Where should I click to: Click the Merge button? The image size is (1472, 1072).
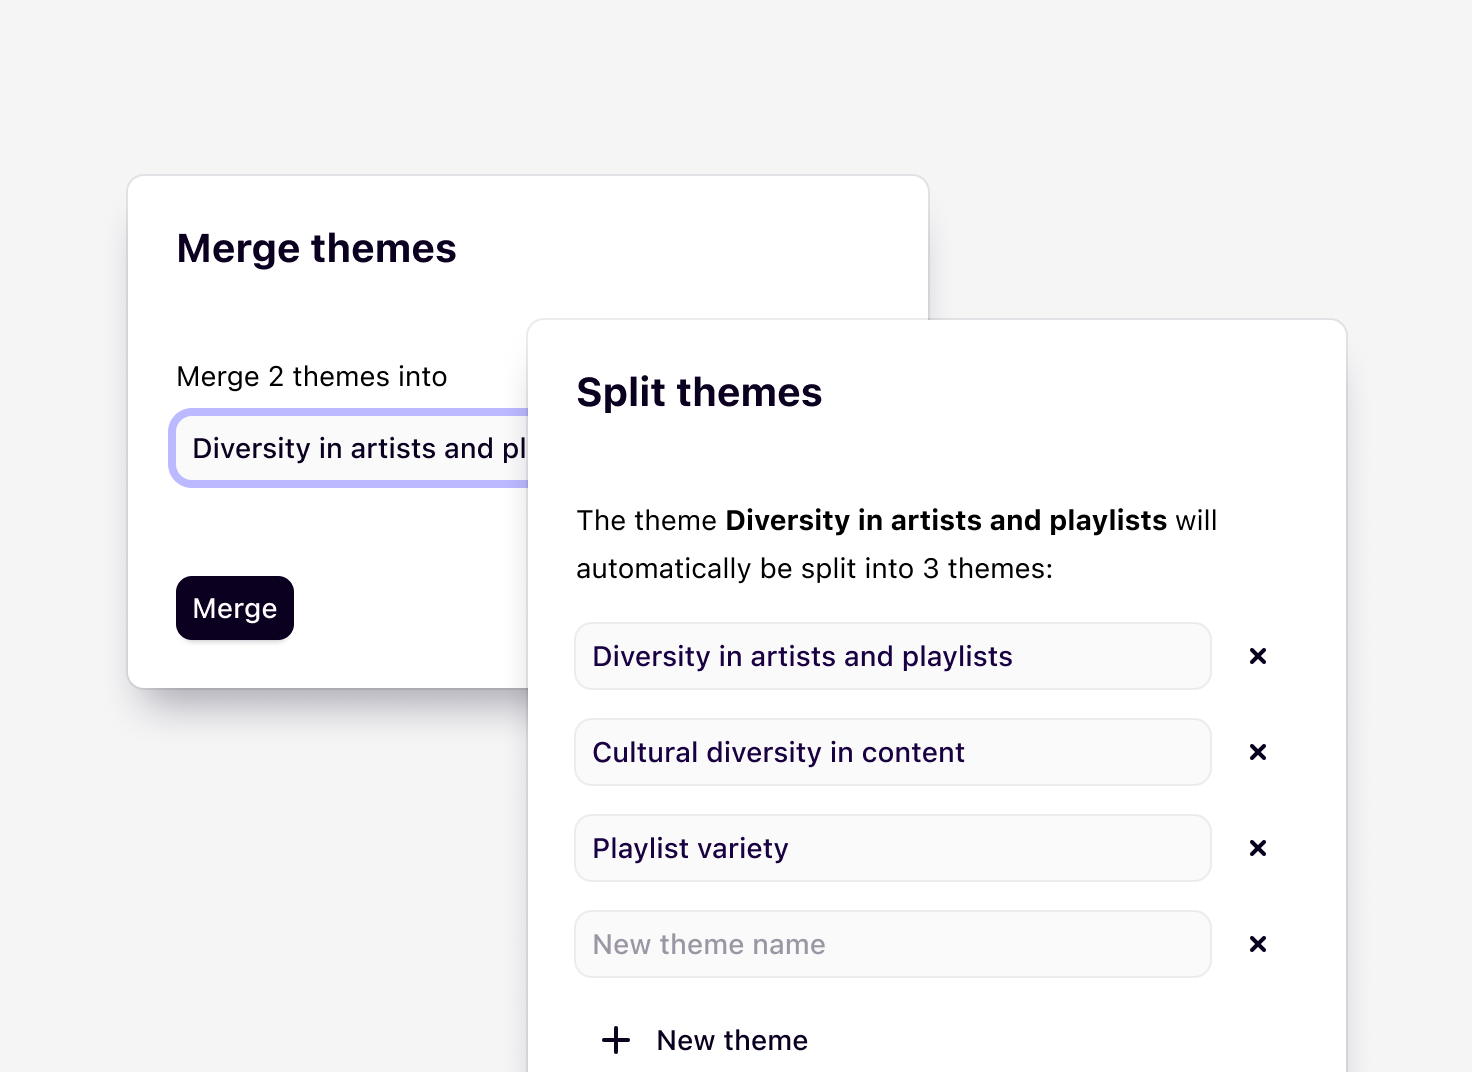[x=234, y=608]
